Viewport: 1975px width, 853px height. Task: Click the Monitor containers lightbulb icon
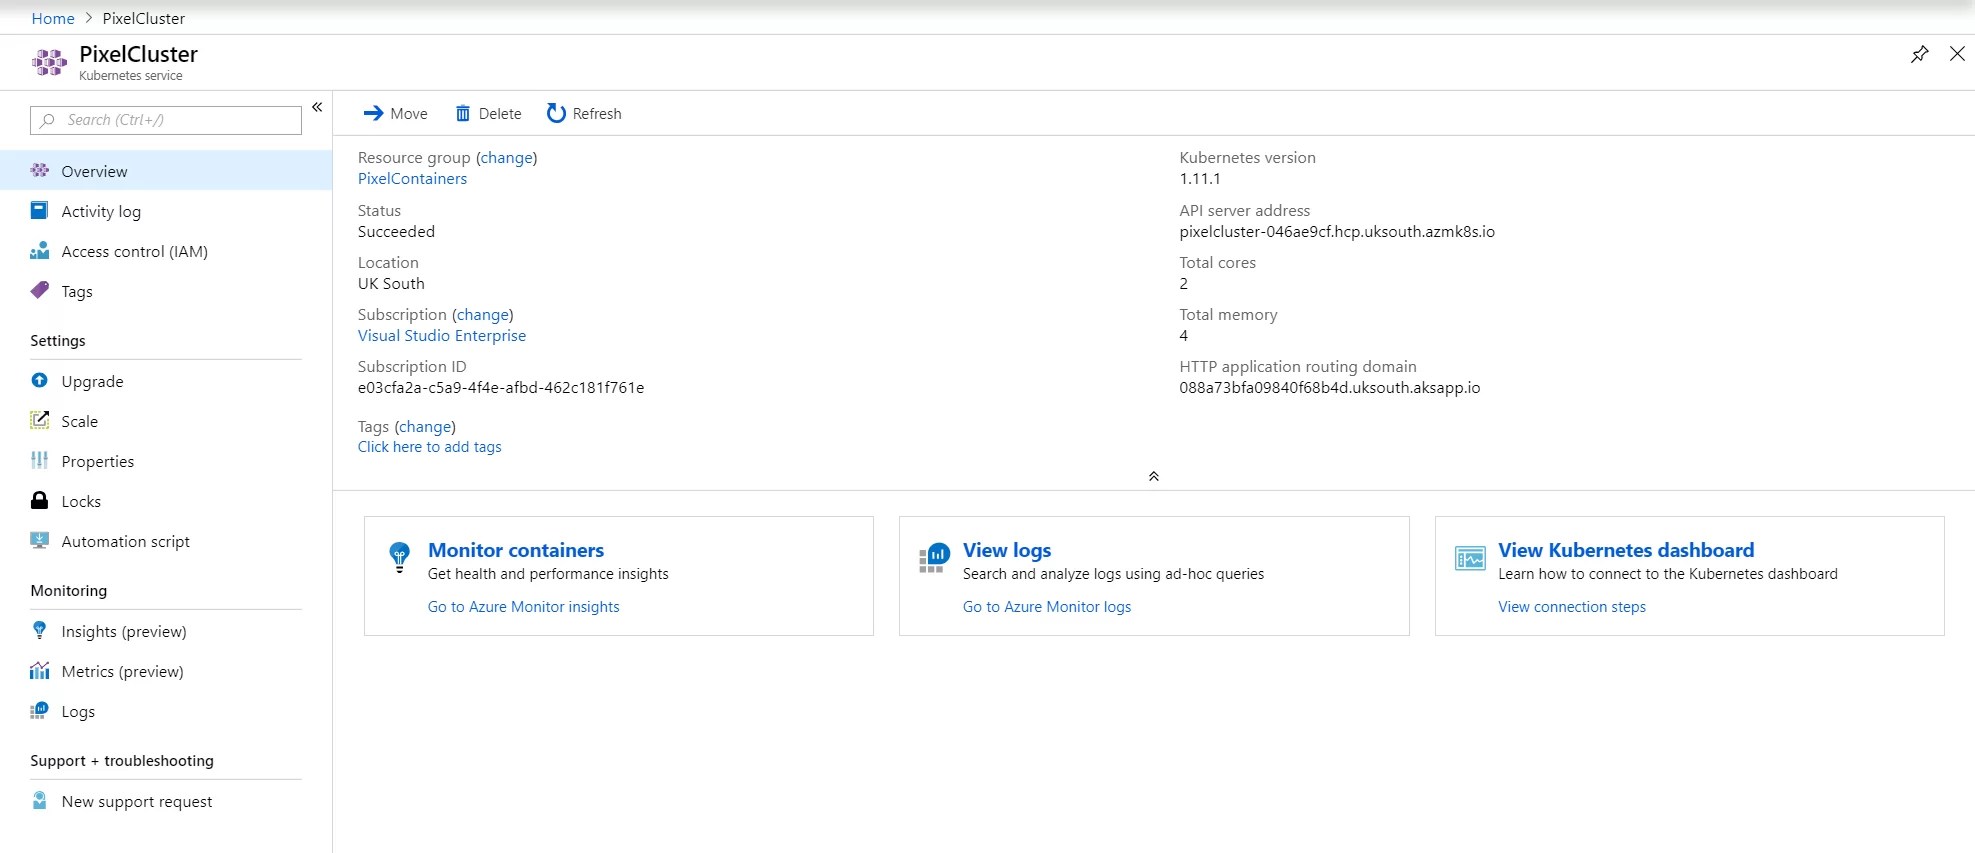[x=399, y=556]
